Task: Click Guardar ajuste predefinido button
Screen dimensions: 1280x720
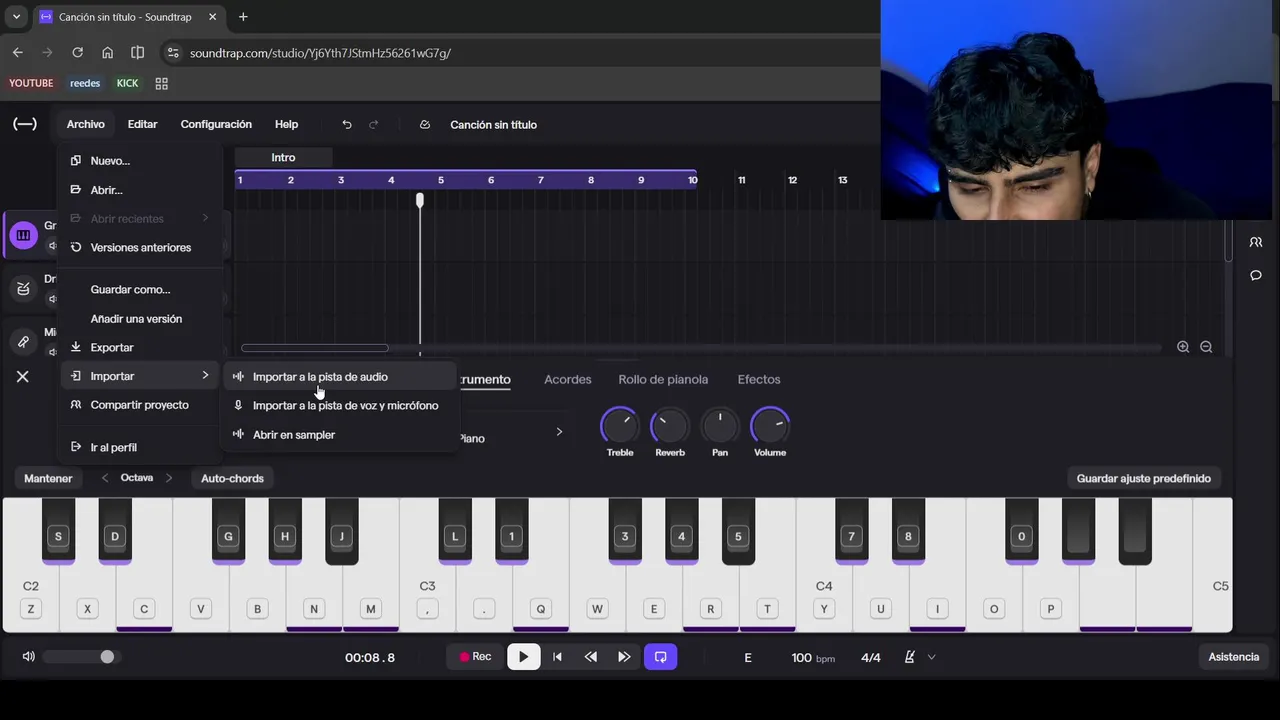Action: (1144, 478)
